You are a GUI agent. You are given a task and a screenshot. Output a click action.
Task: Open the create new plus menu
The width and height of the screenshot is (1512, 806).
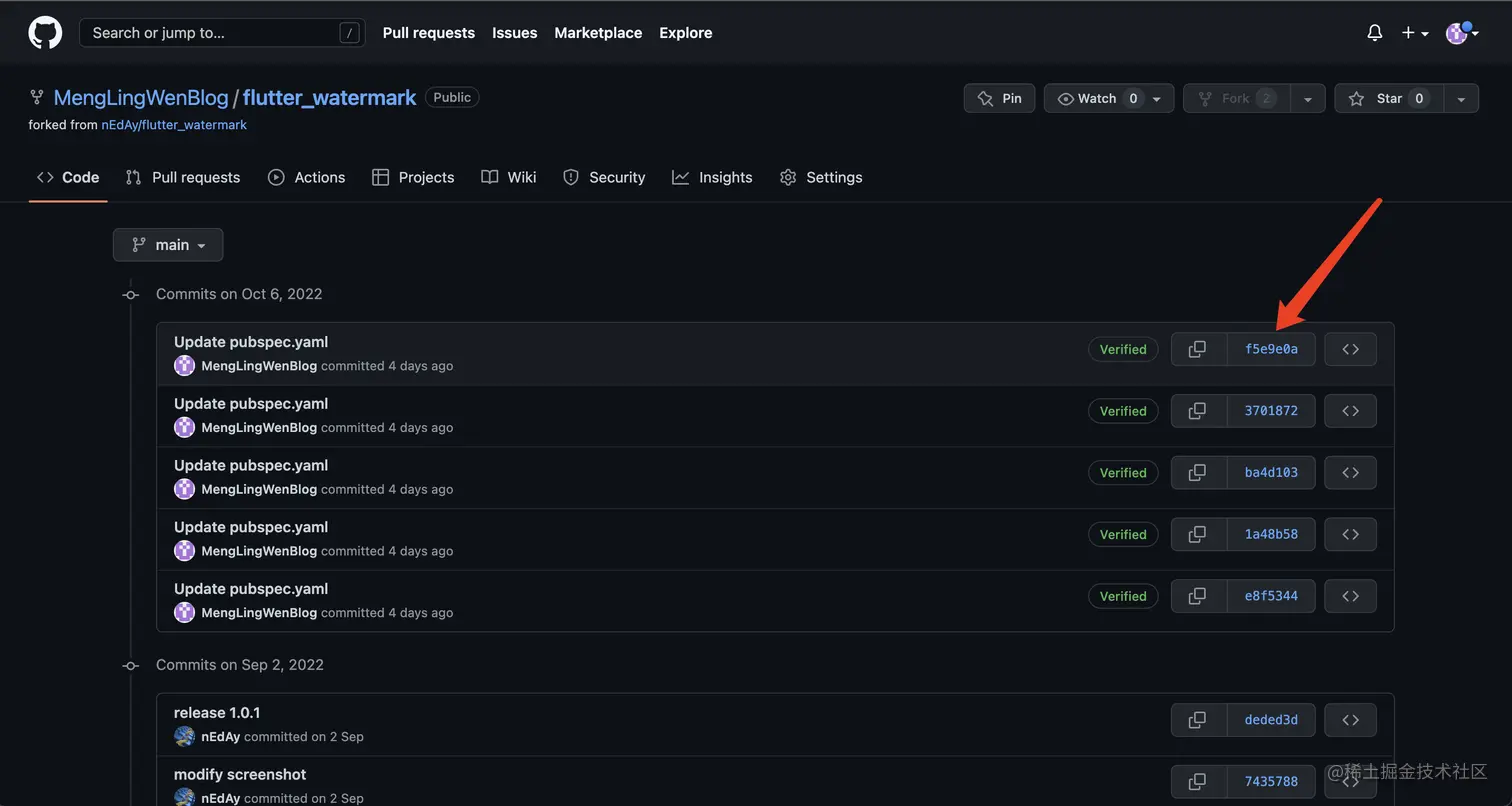(1414, 33)
